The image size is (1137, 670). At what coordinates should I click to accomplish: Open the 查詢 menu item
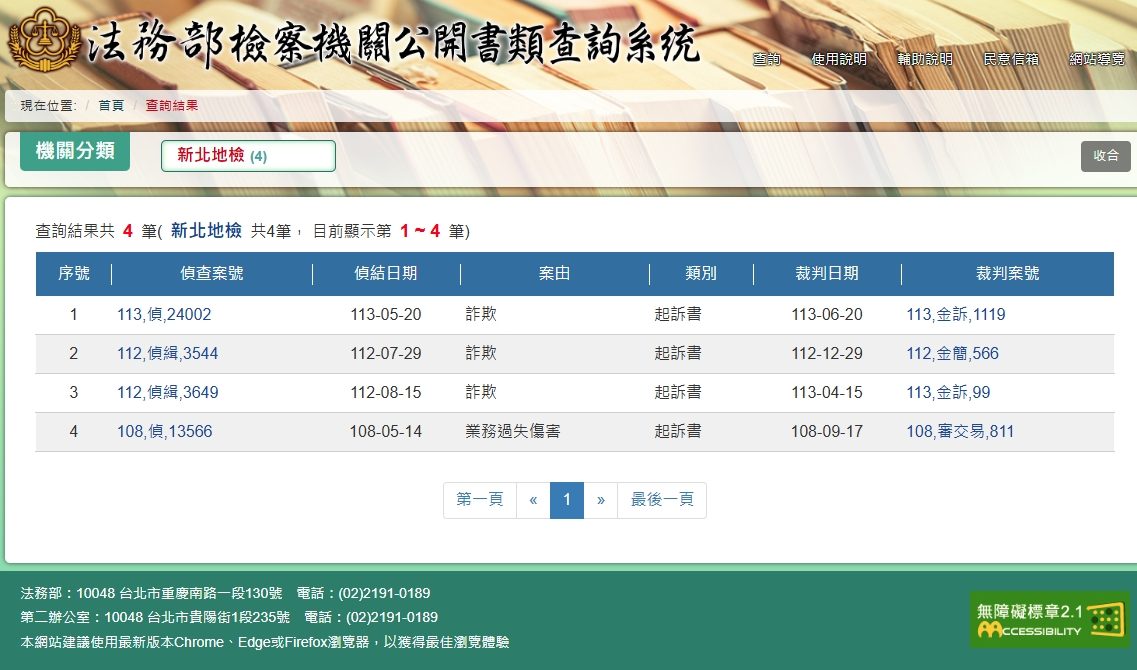tap(767, 59)
